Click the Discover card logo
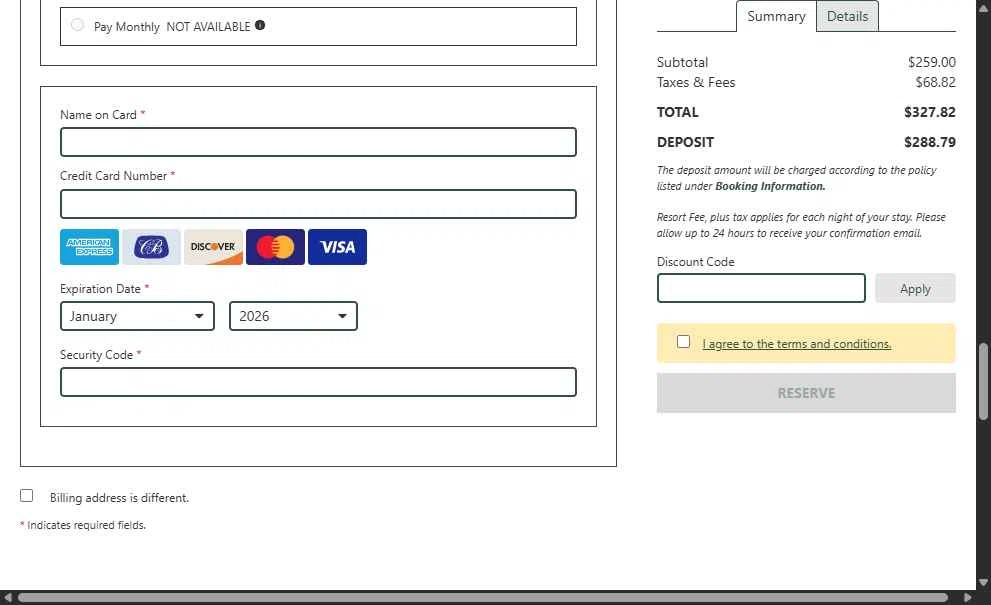The height and width of the screenshot is (605, 991). (213, 247)
